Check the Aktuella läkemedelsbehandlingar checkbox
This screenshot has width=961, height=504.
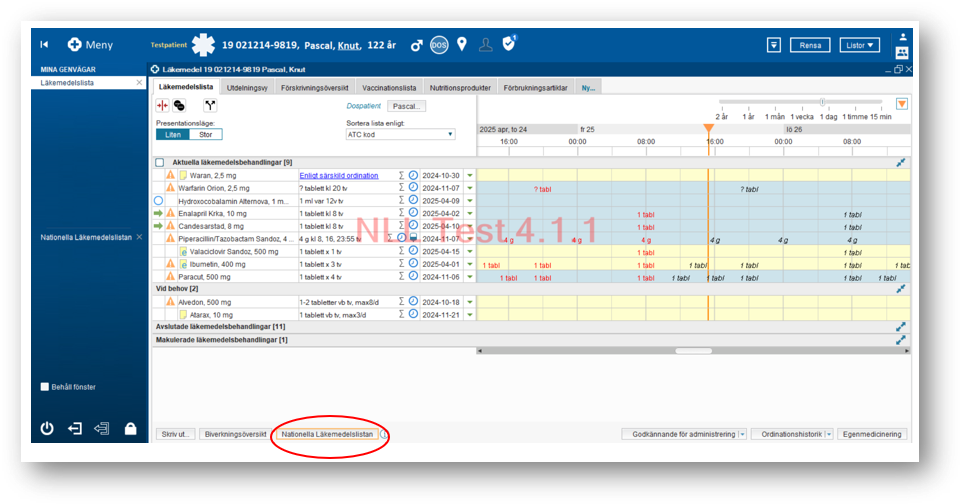pyautogui.click(x=160, y=162)
